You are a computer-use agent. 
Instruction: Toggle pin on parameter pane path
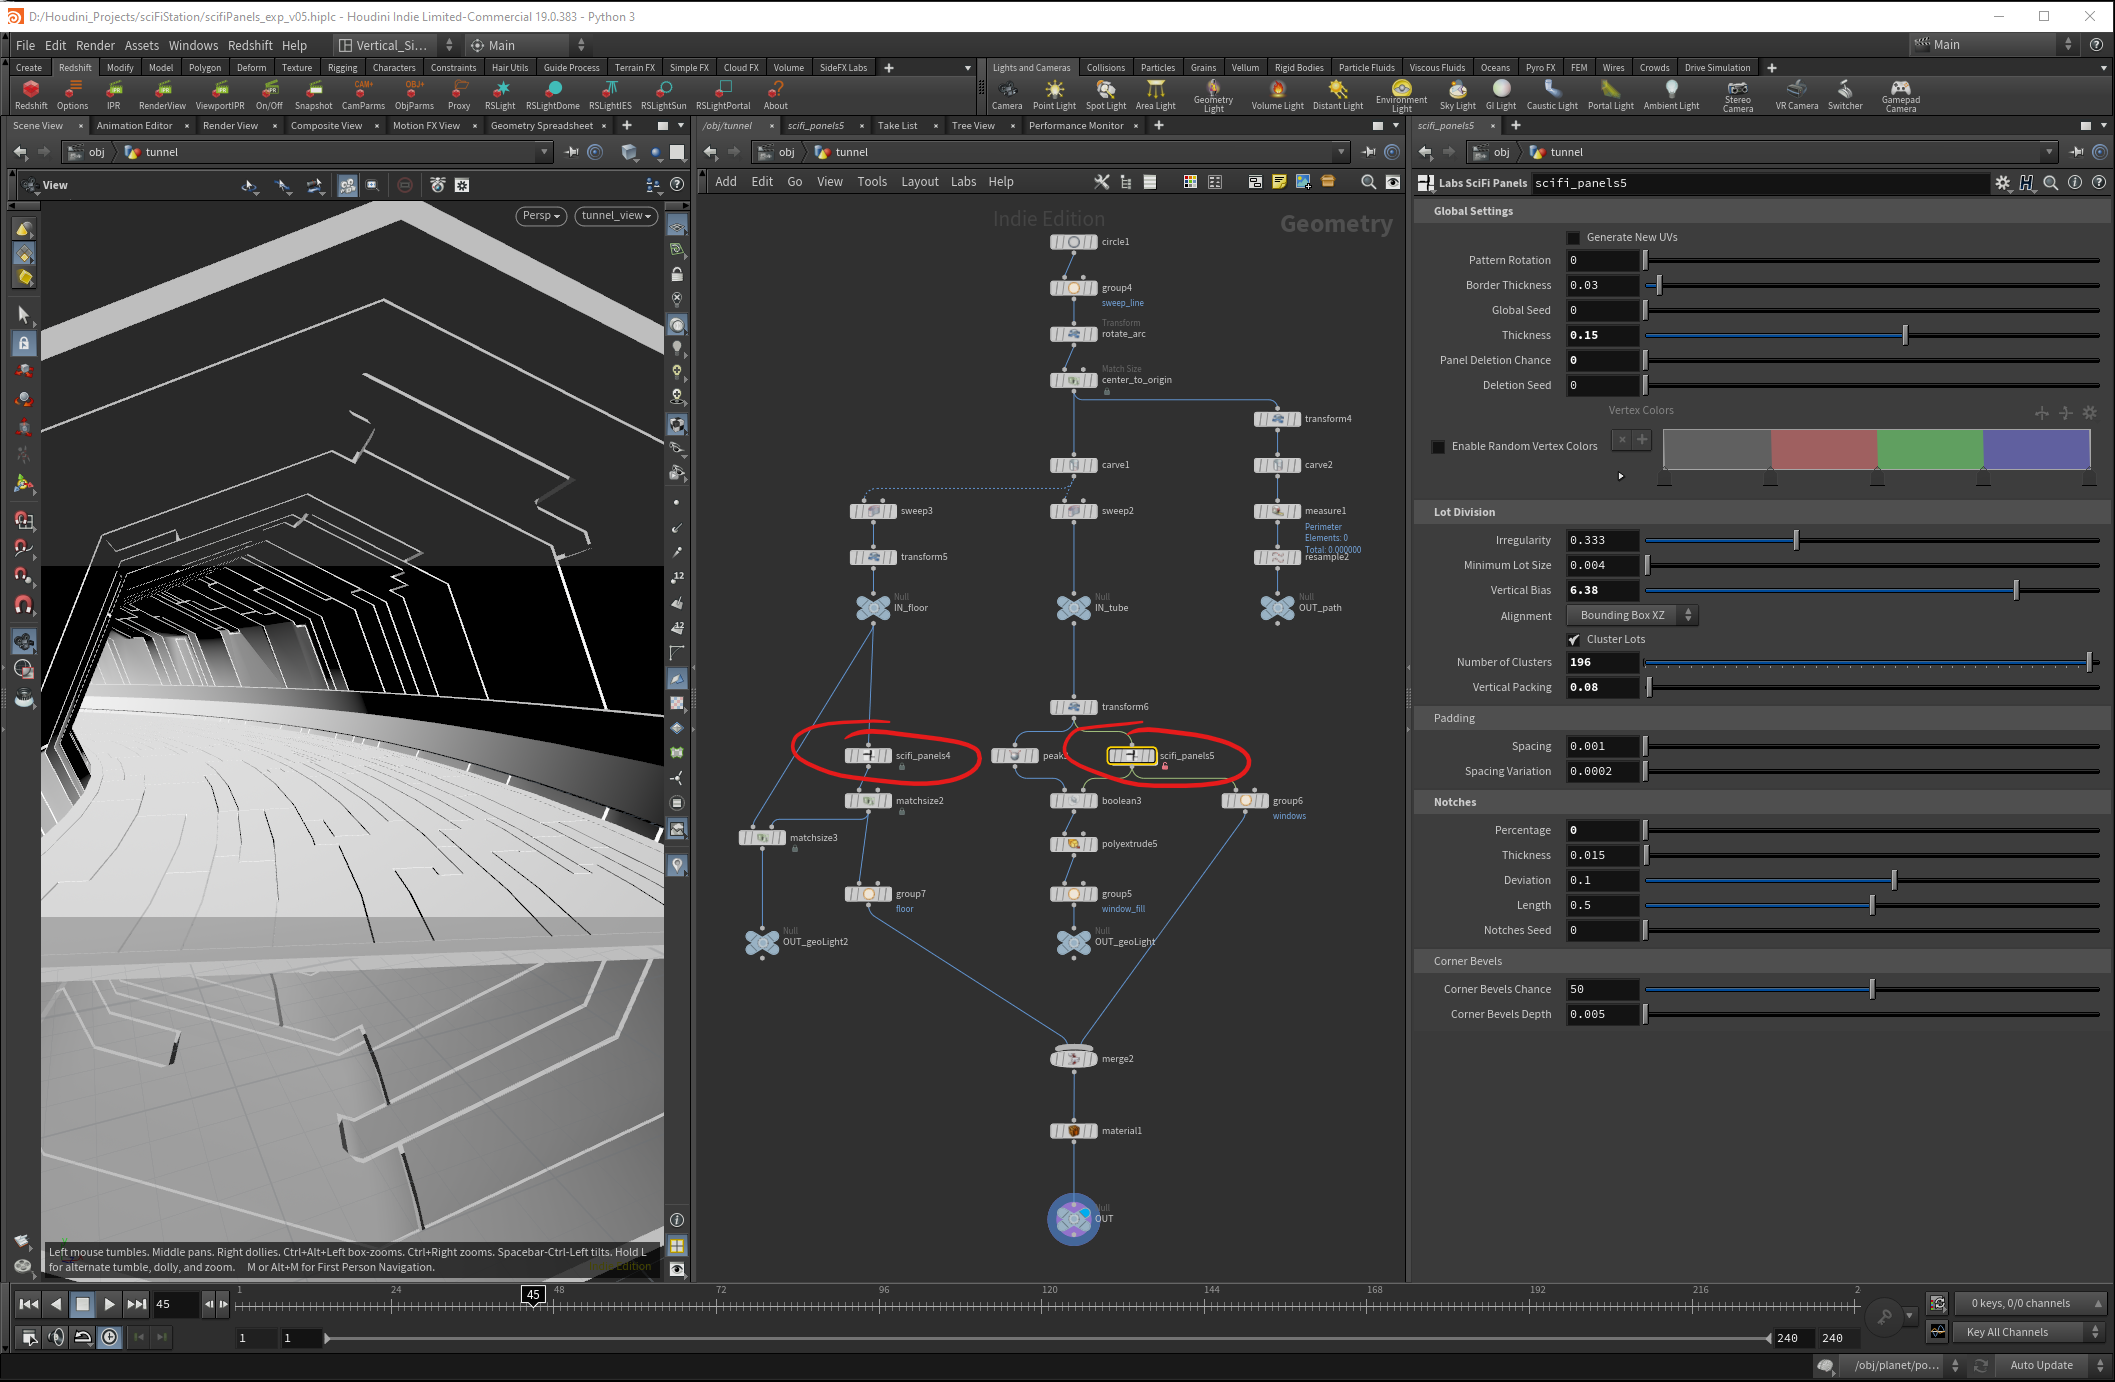pos(2076,152)
